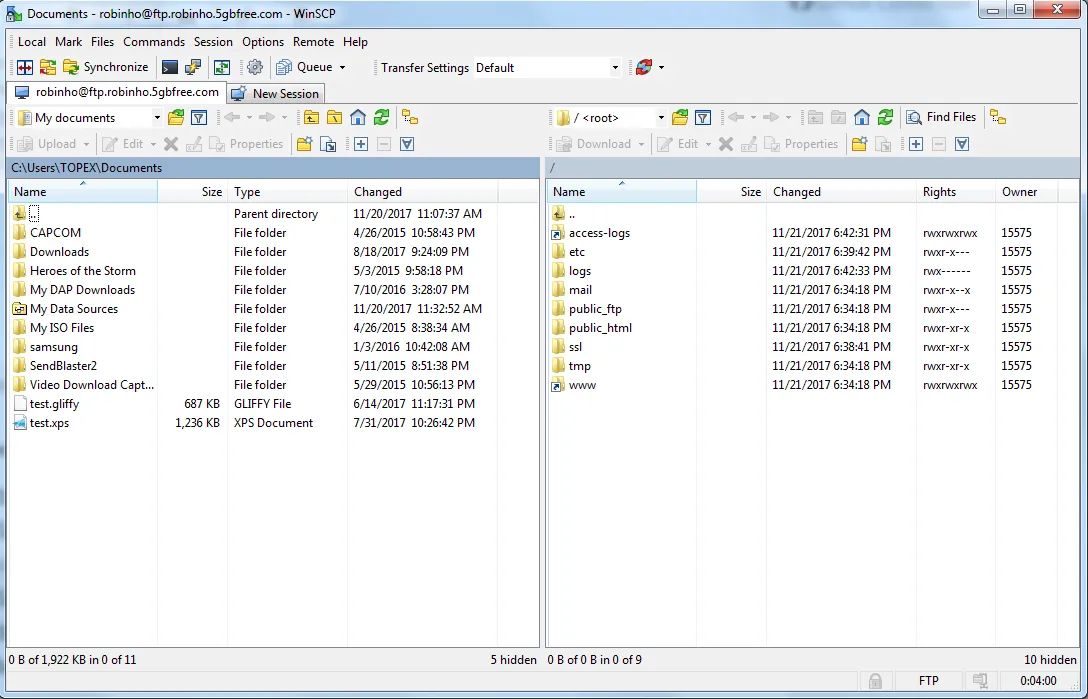The height and width of the screenshot is (699, 1088).
Task: Open the terminal console icon
Action: (x=170, y=67)
